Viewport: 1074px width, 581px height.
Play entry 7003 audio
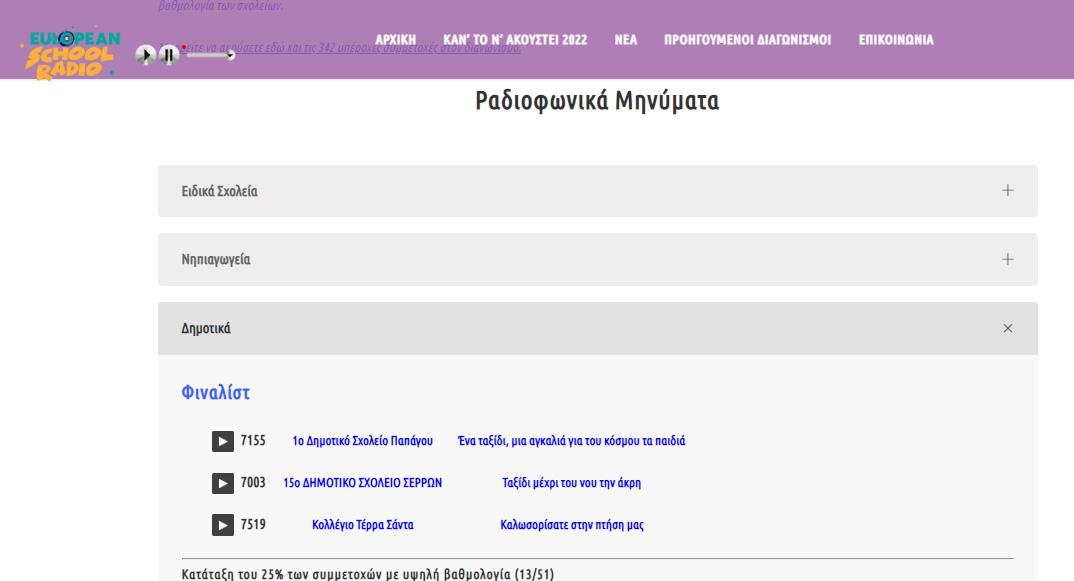pos(222,483)
